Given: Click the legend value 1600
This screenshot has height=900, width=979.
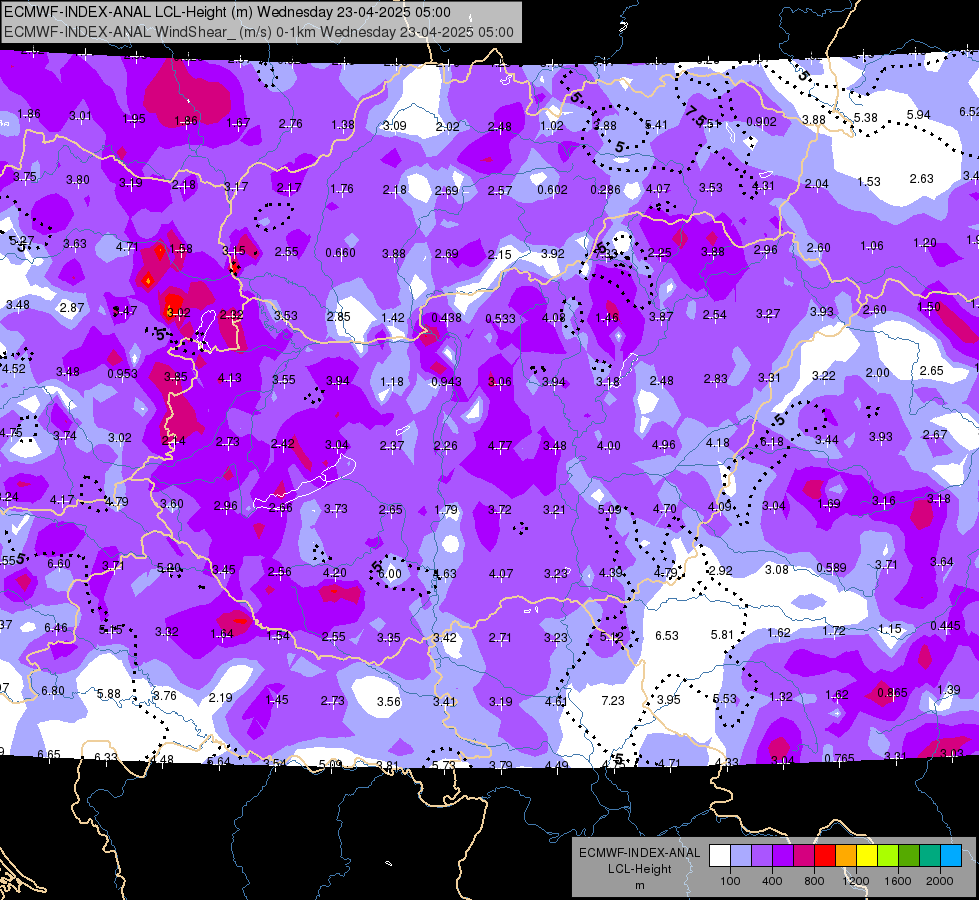Looking at the screenshot, I should 898,881.
